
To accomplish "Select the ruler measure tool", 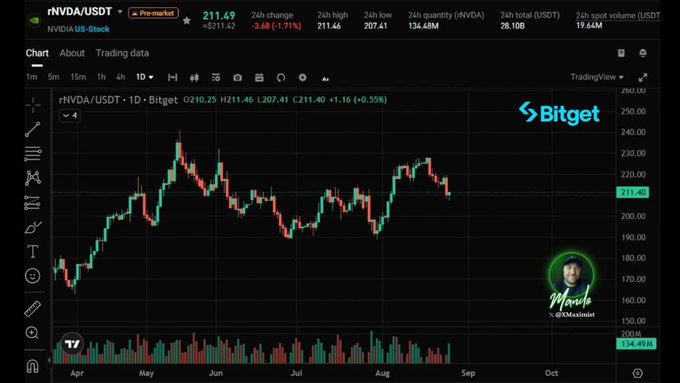I will [x=33, y=308].
